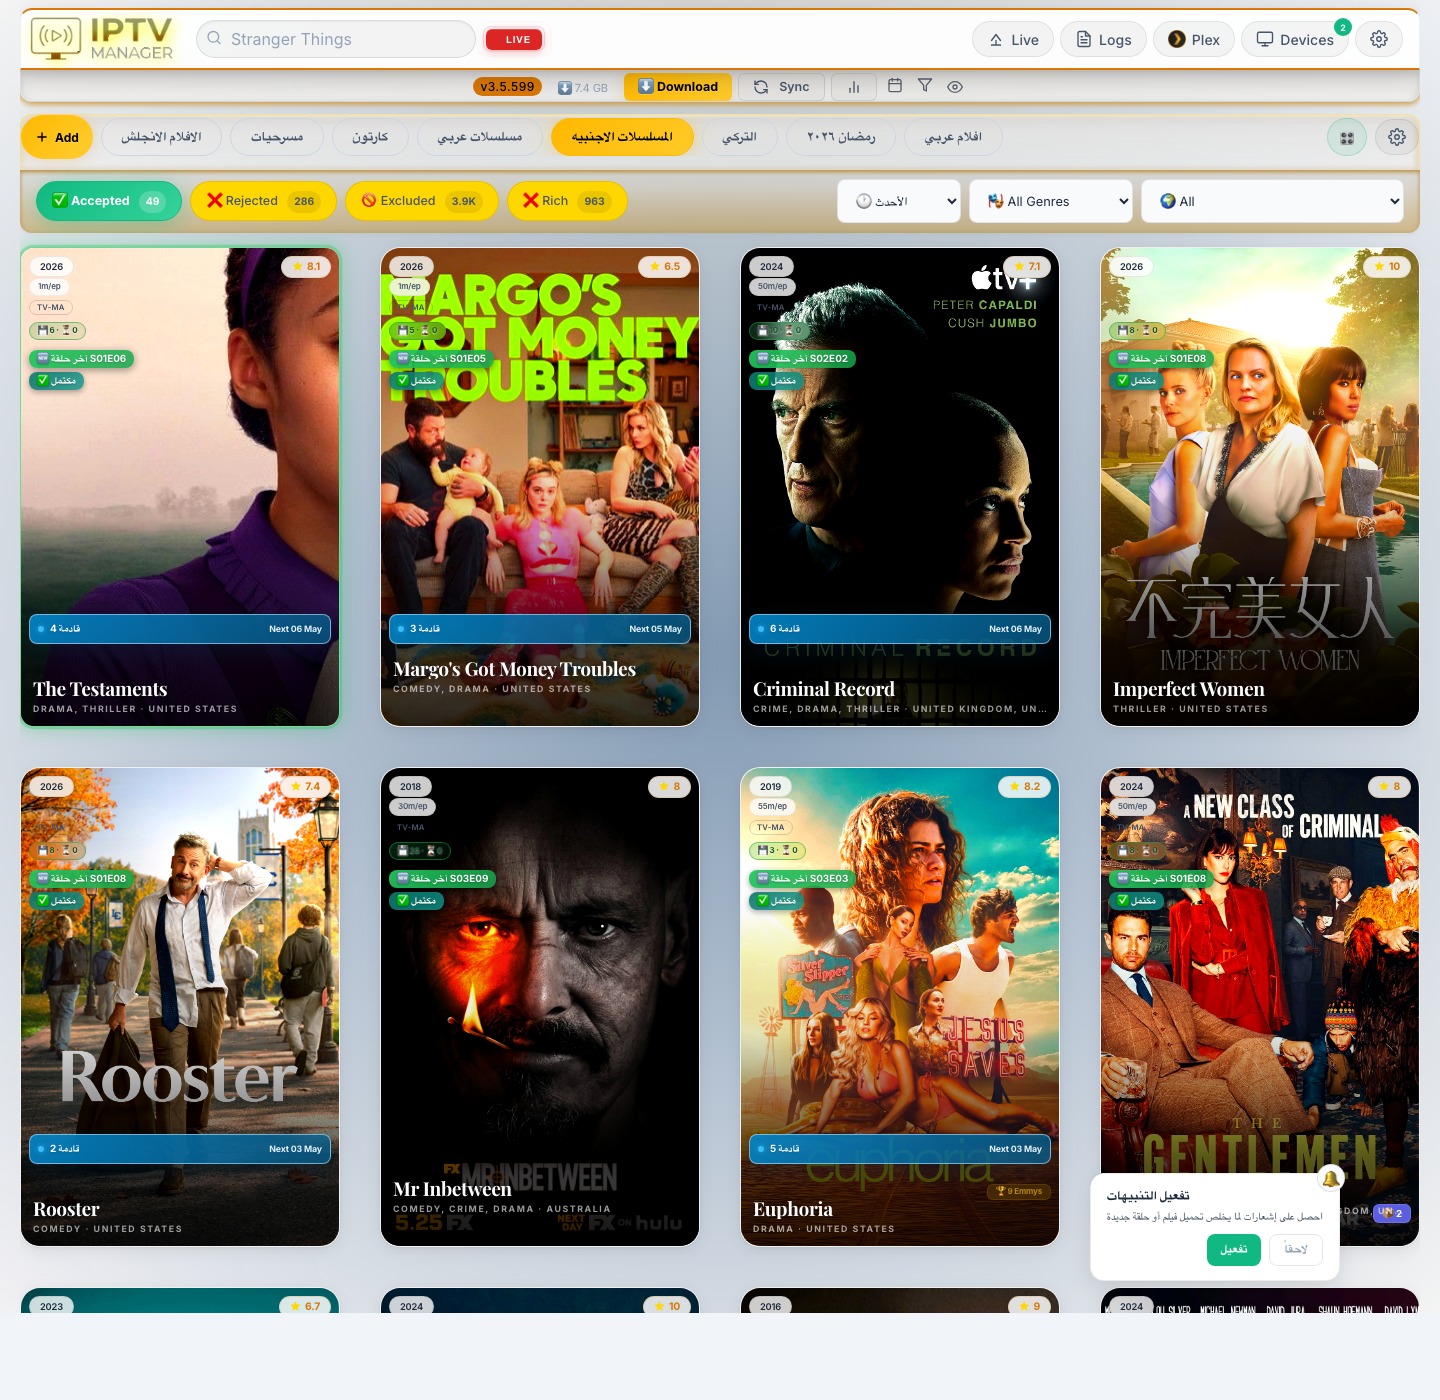Click the yellow Download button
Image resolution: width=1440 pixels, height=1400 pixels.
[678, 87]
